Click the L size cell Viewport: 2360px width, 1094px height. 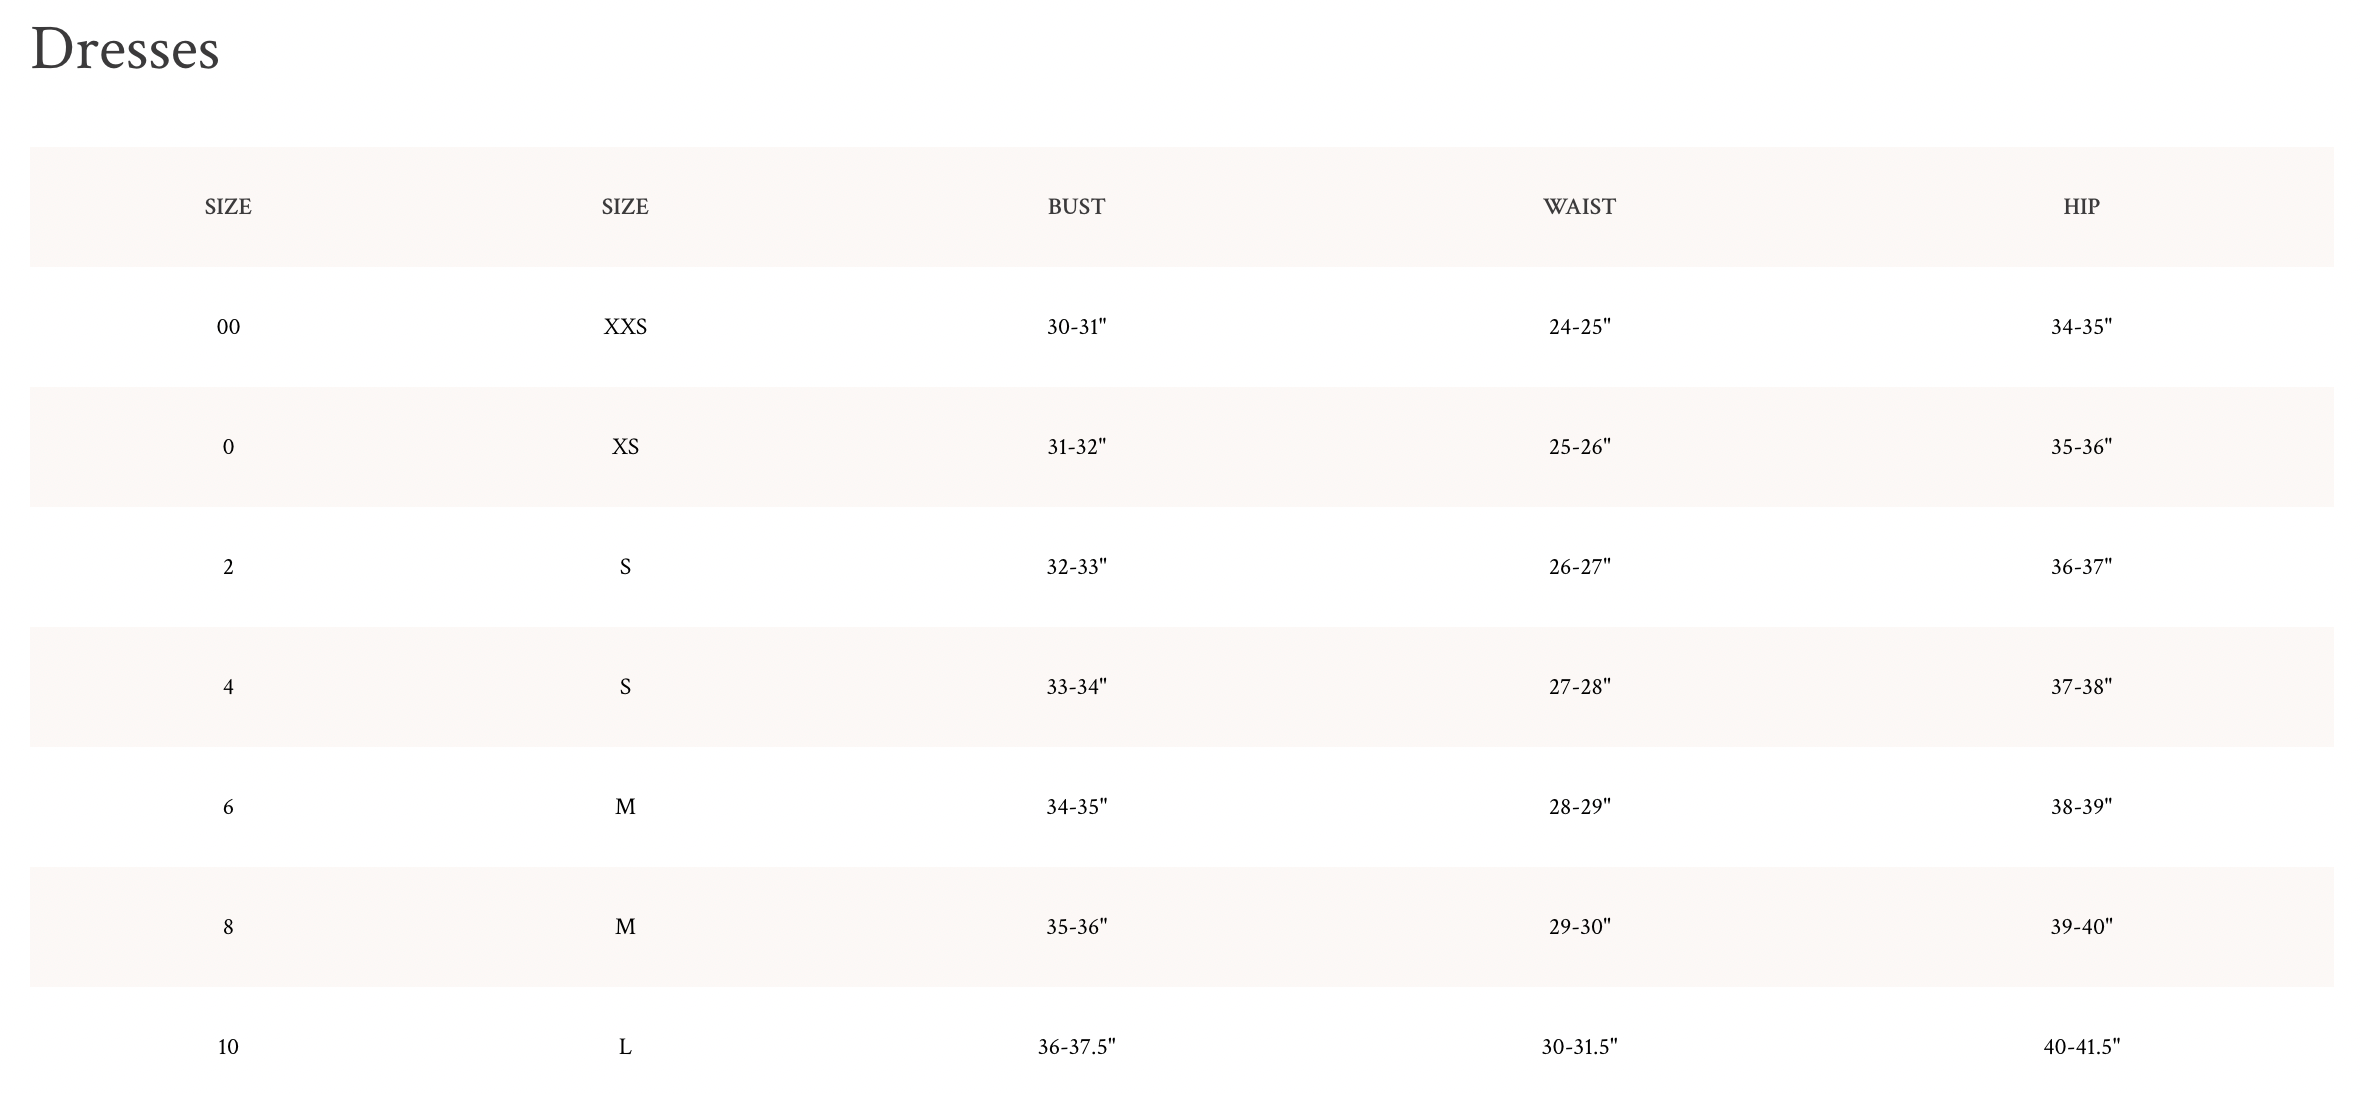tap(625, 1047)
